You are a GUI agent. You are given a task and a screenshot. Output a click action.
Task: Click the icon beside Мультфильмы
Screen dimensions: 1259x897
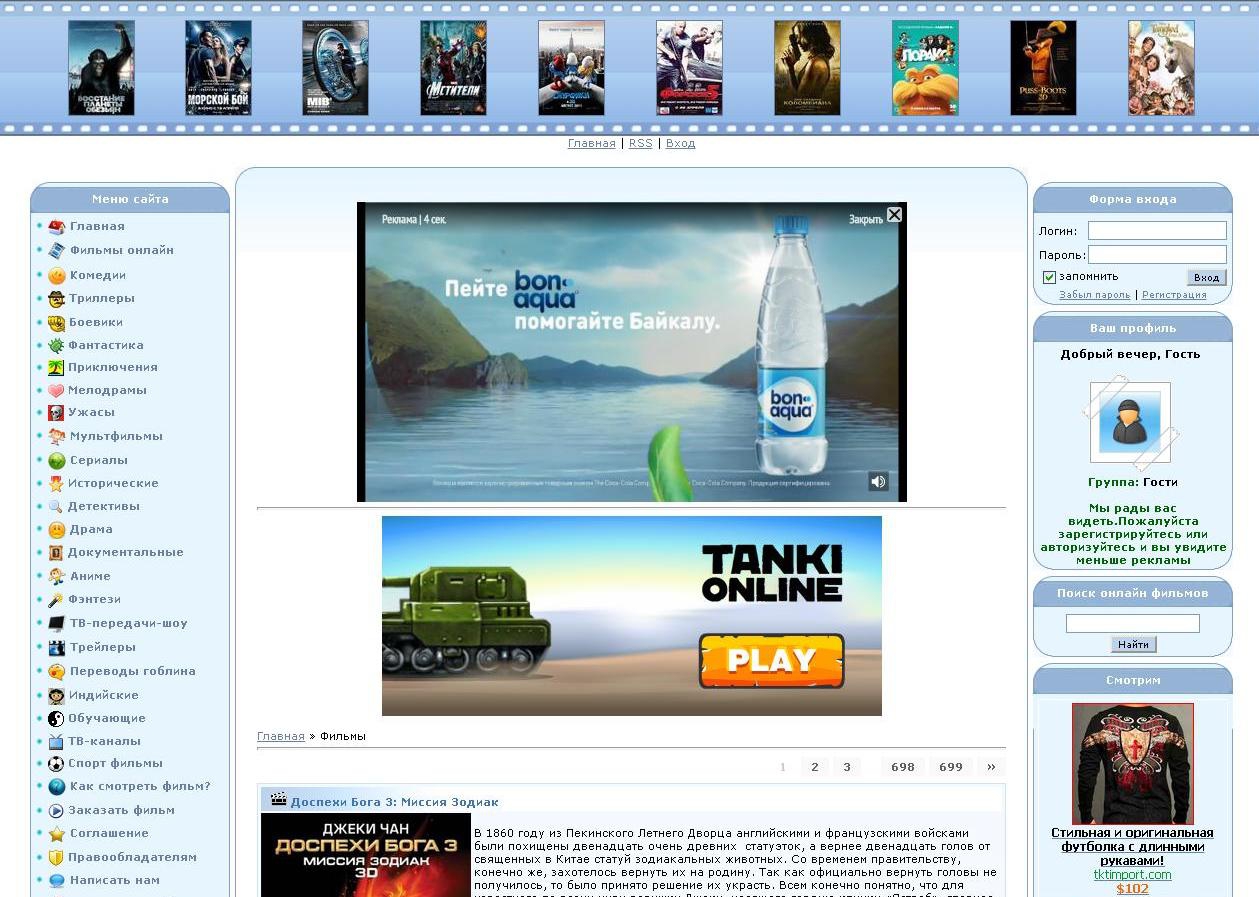click(x=56, y=437)
